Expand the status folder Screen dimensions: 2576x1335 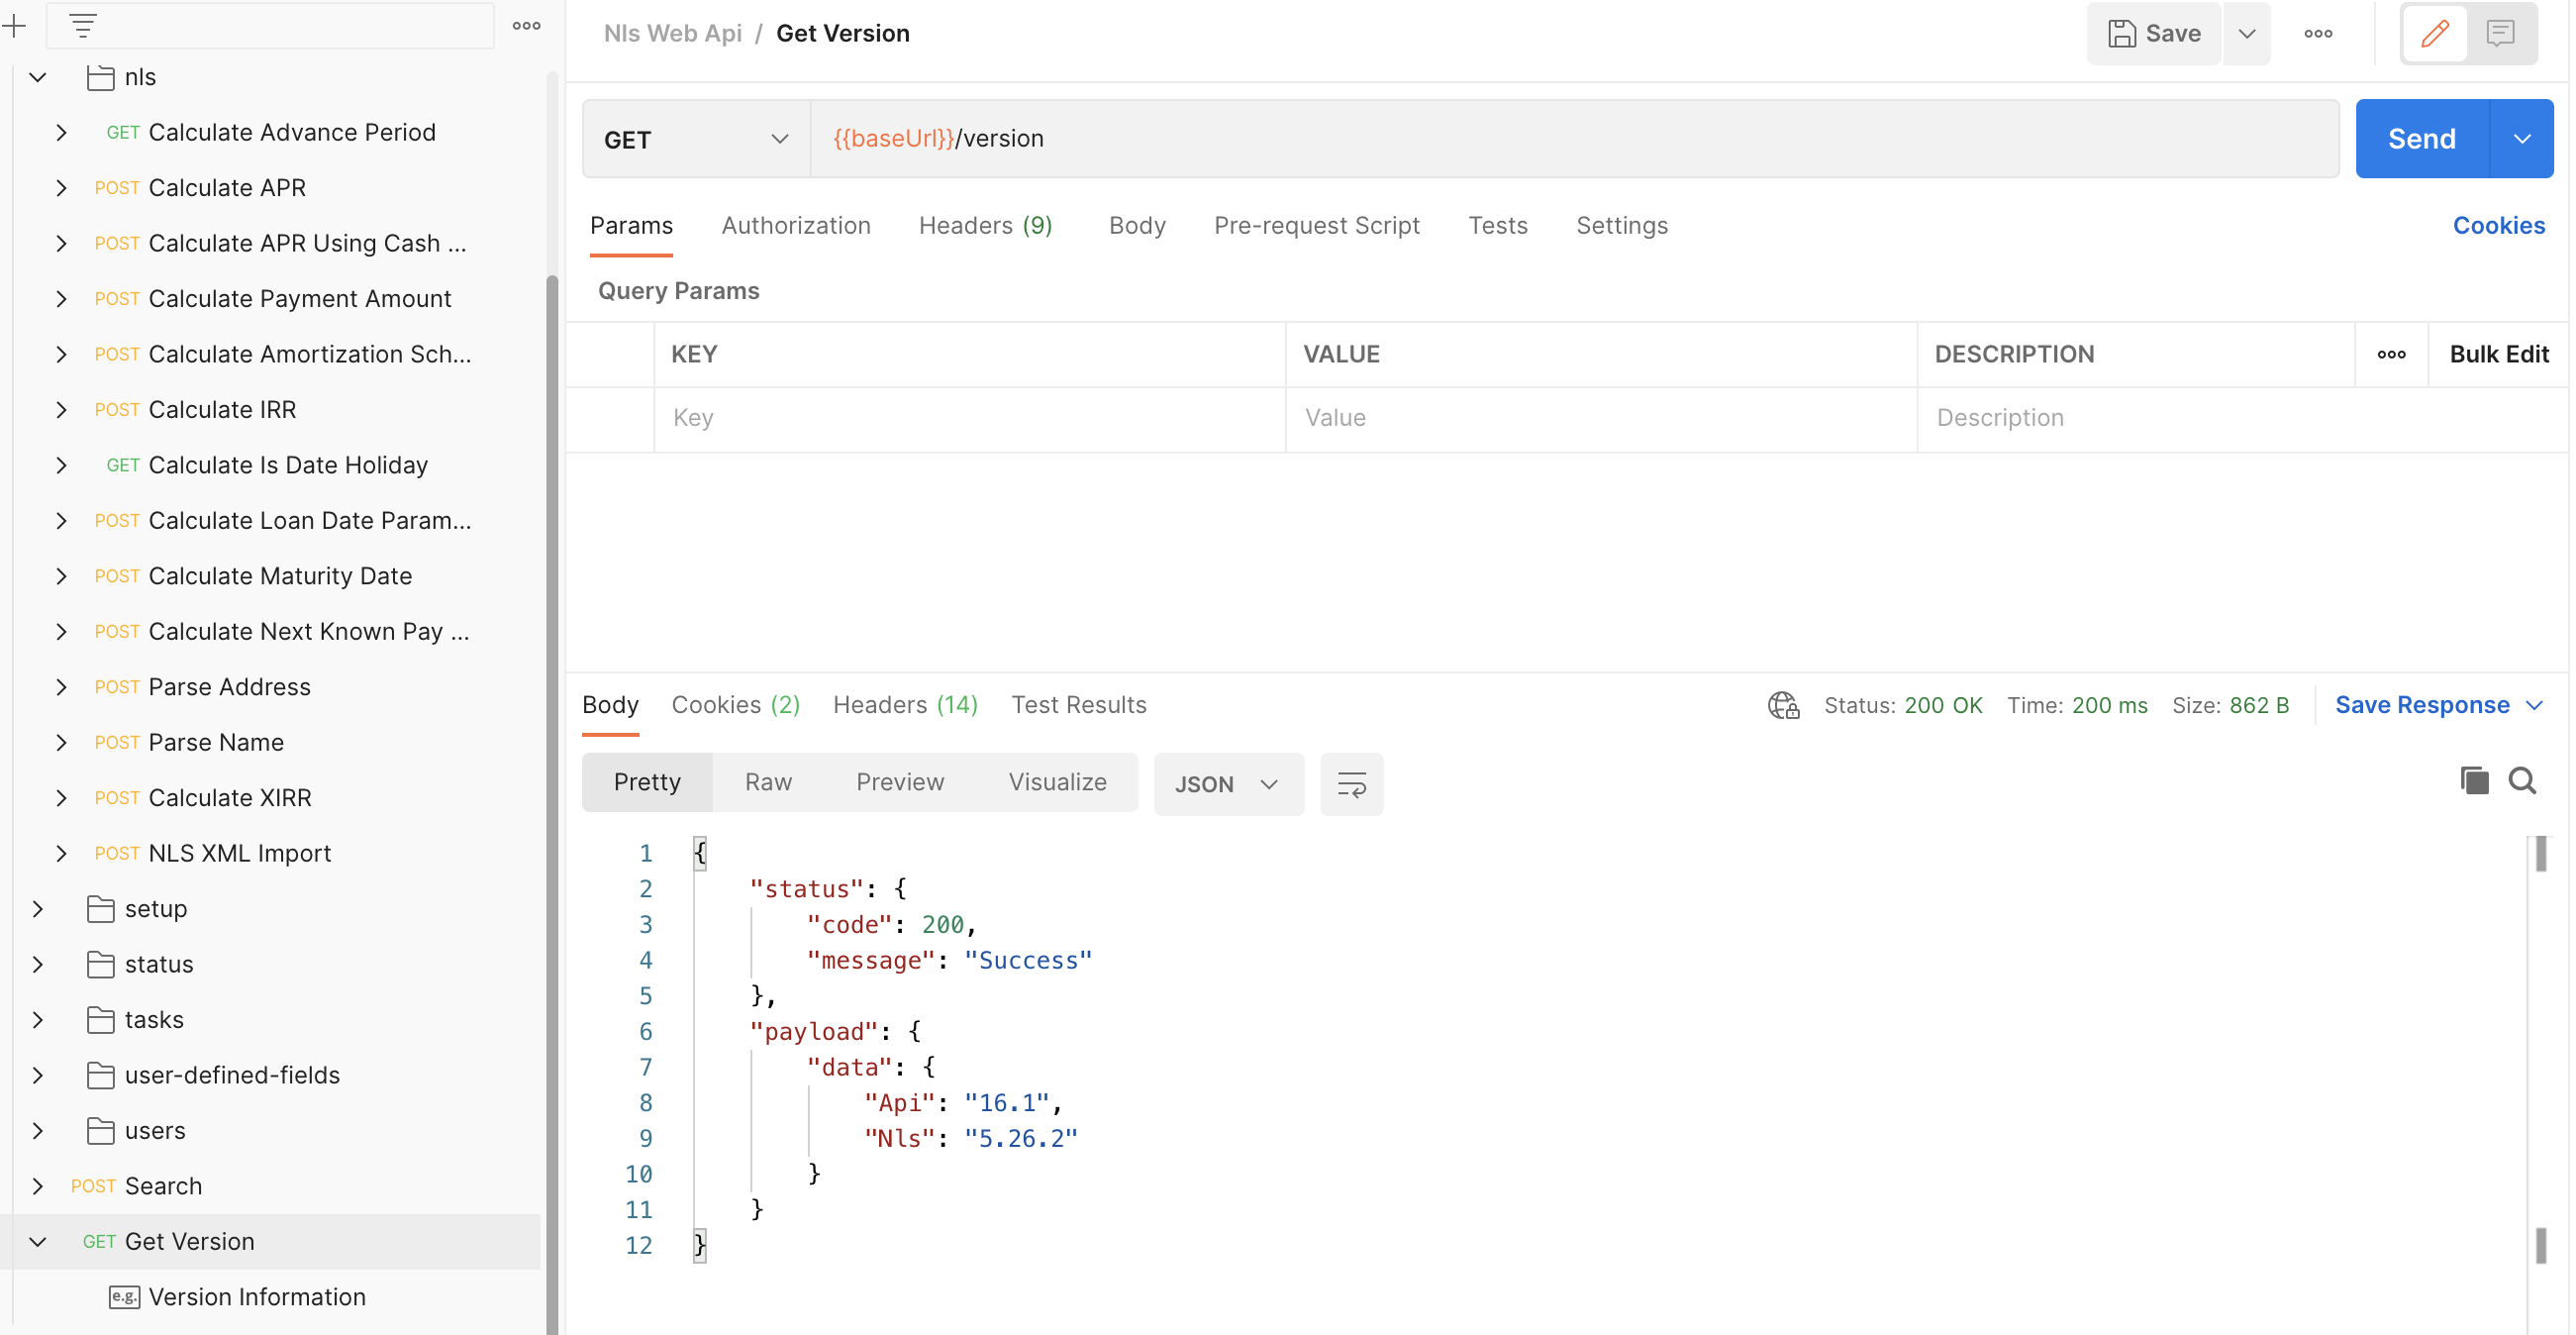38,964
